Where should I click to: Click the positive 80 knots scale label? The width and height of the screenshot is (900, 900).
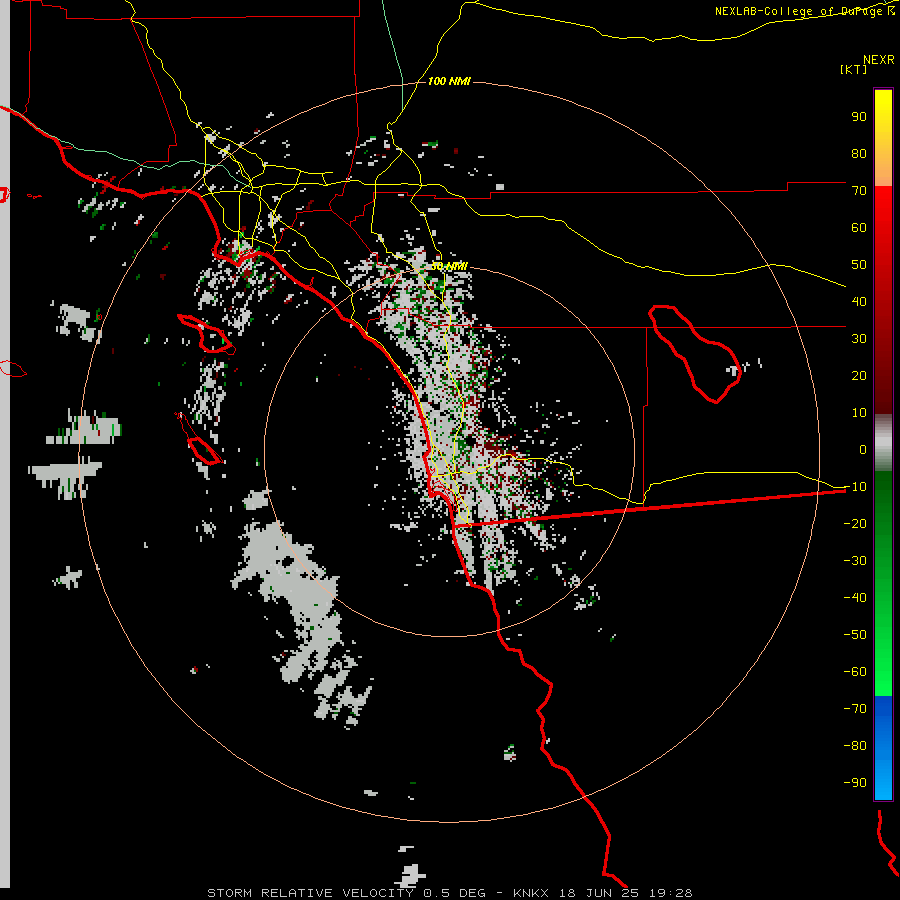[859, 153]
